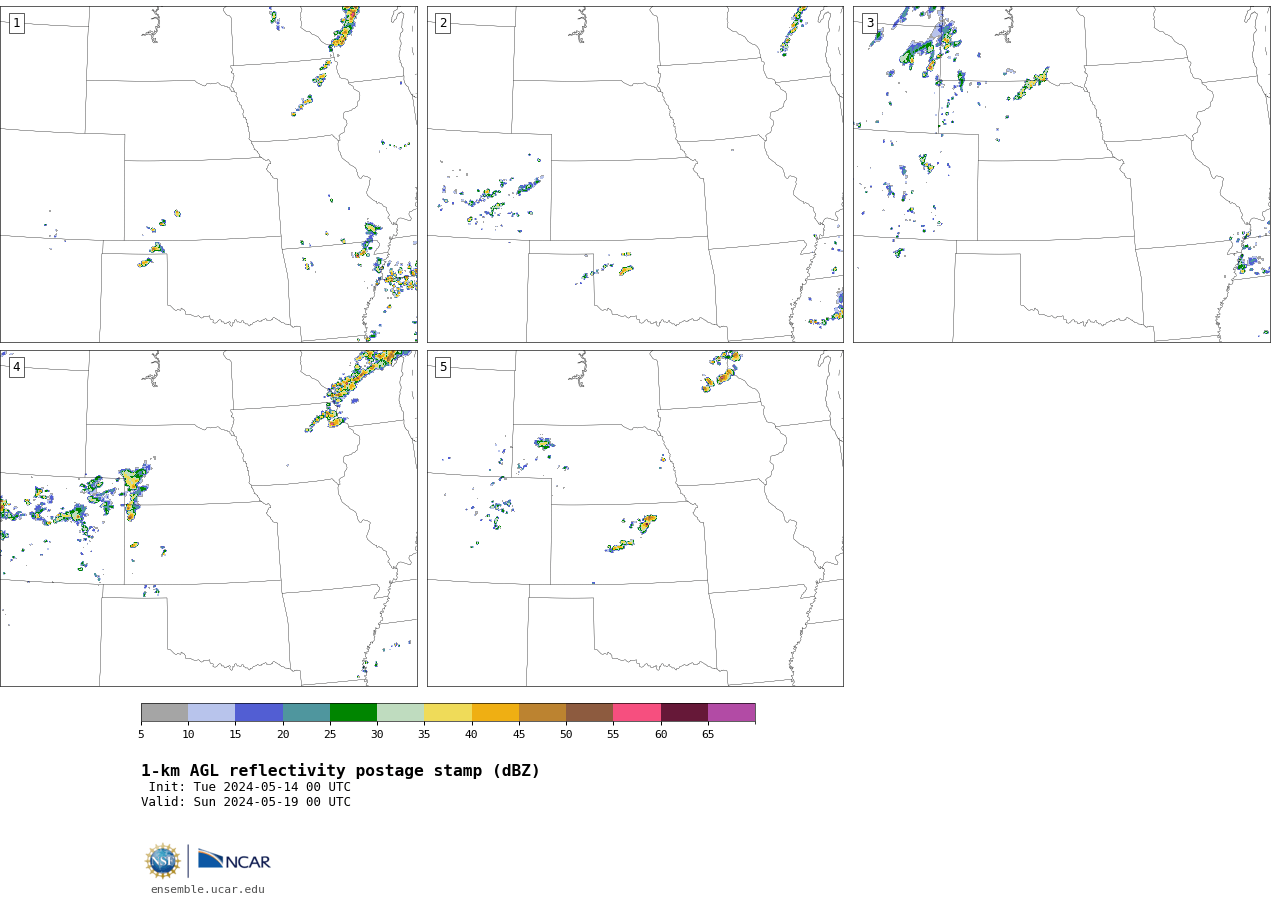This screenshot has height=901, width=1280.
Task: Click the panel number '2' label box
Action: (x=443, y=23)
